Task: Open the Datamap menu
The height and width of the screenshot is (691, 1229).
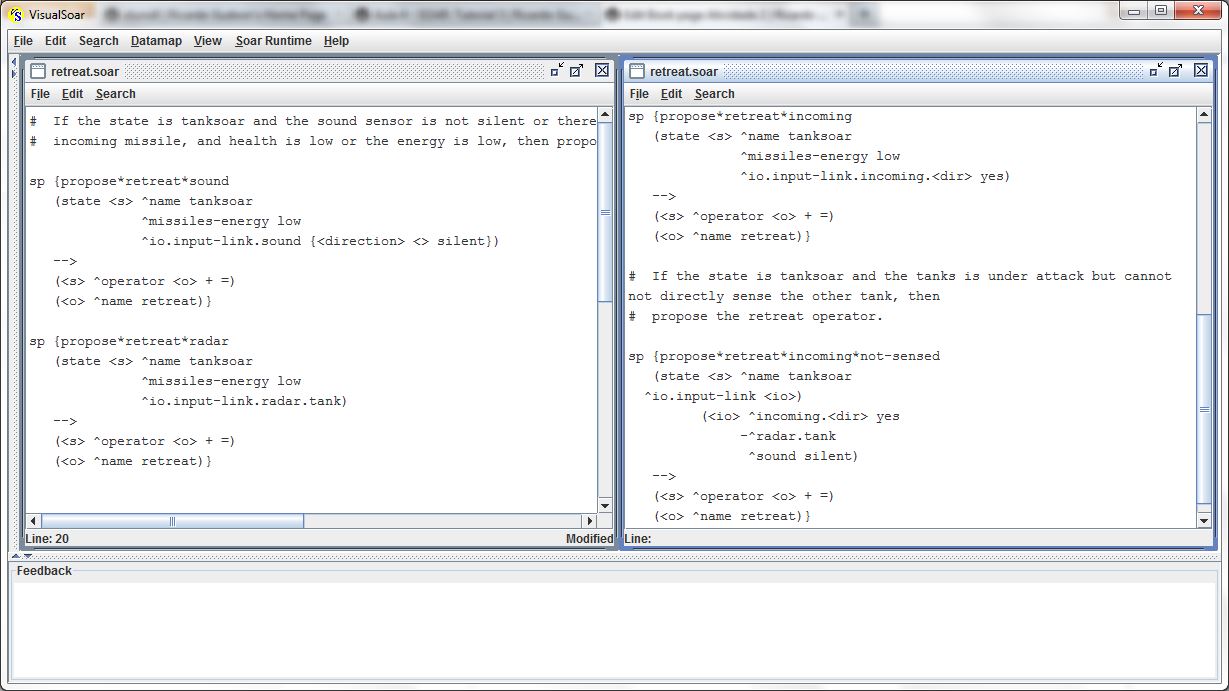Action: click(x=156, y=41)
